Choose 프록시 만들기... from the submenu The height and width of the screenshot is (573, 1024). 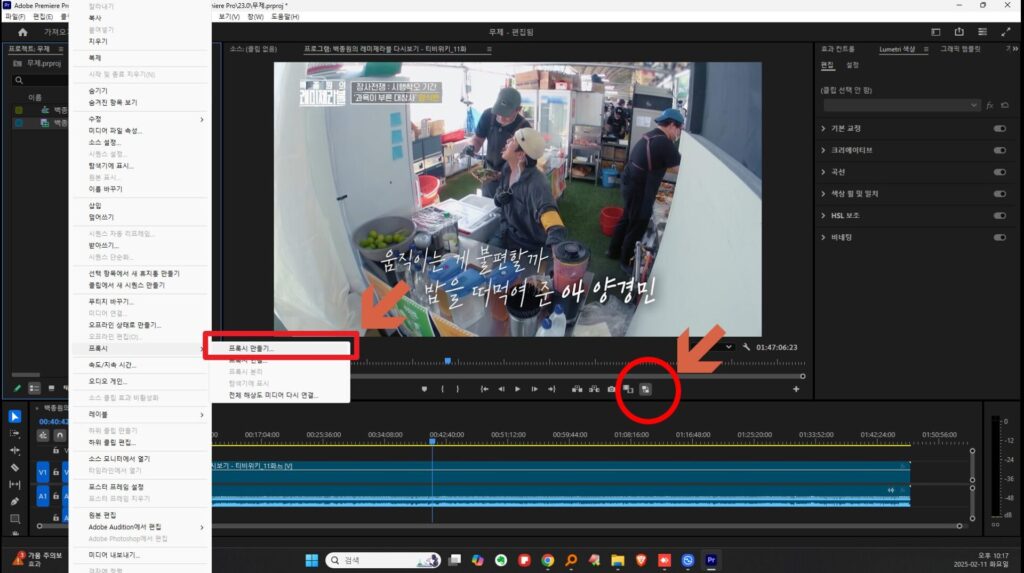point(252,349)
